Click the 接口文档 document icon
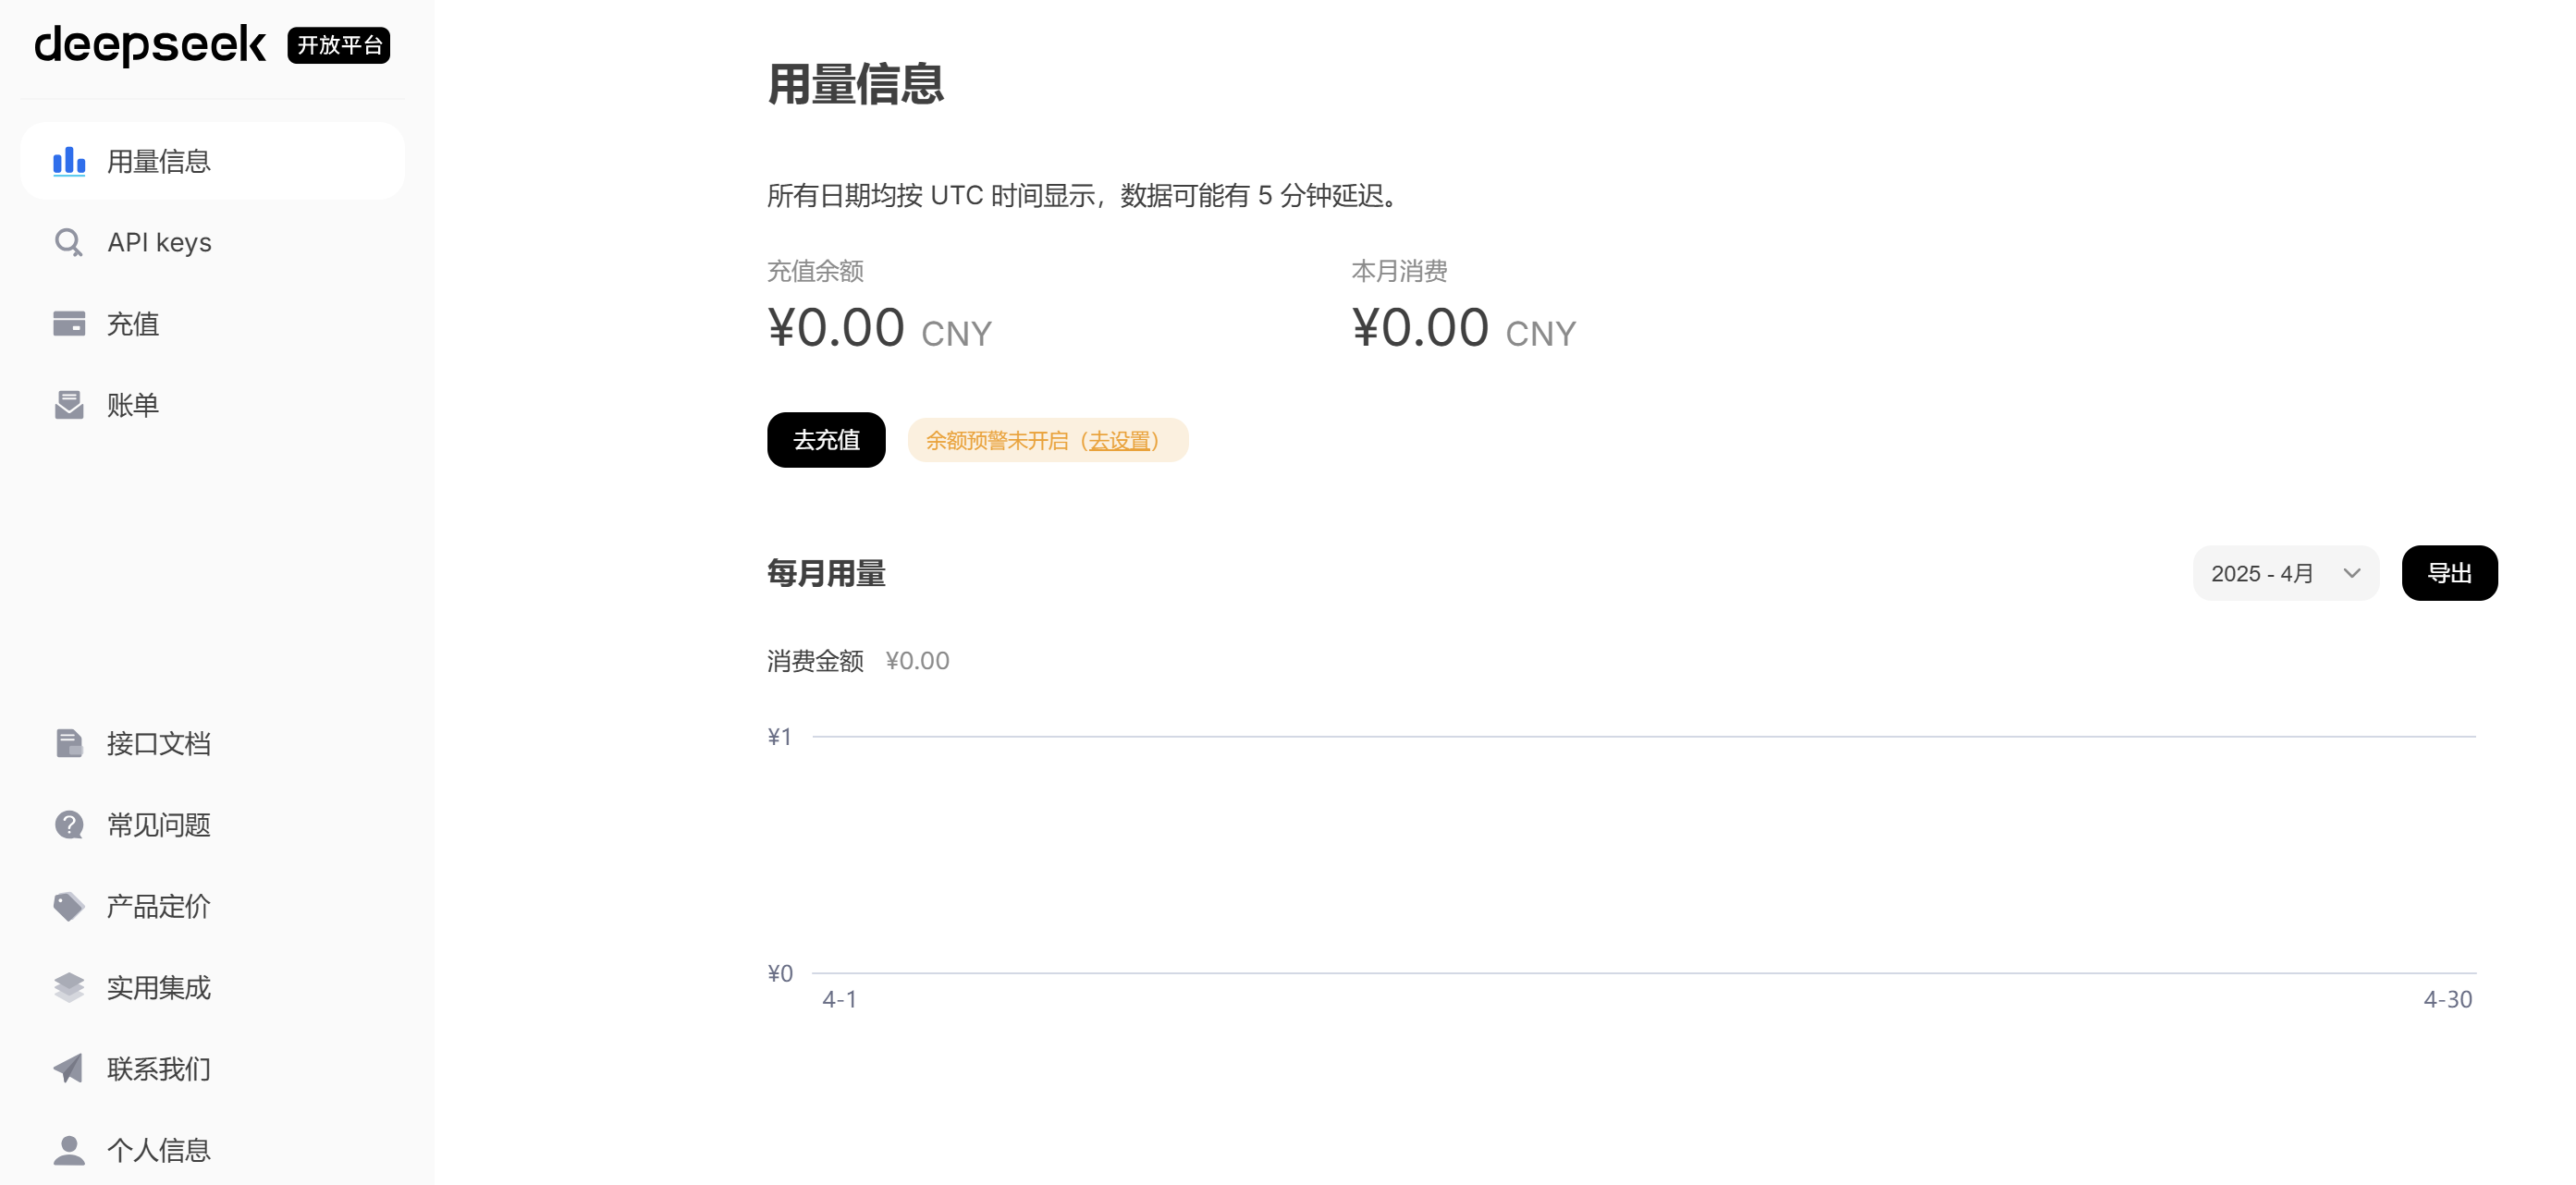Image resolution: width=2576 pixels, height=1185 pixels. (x=69, y=743)
